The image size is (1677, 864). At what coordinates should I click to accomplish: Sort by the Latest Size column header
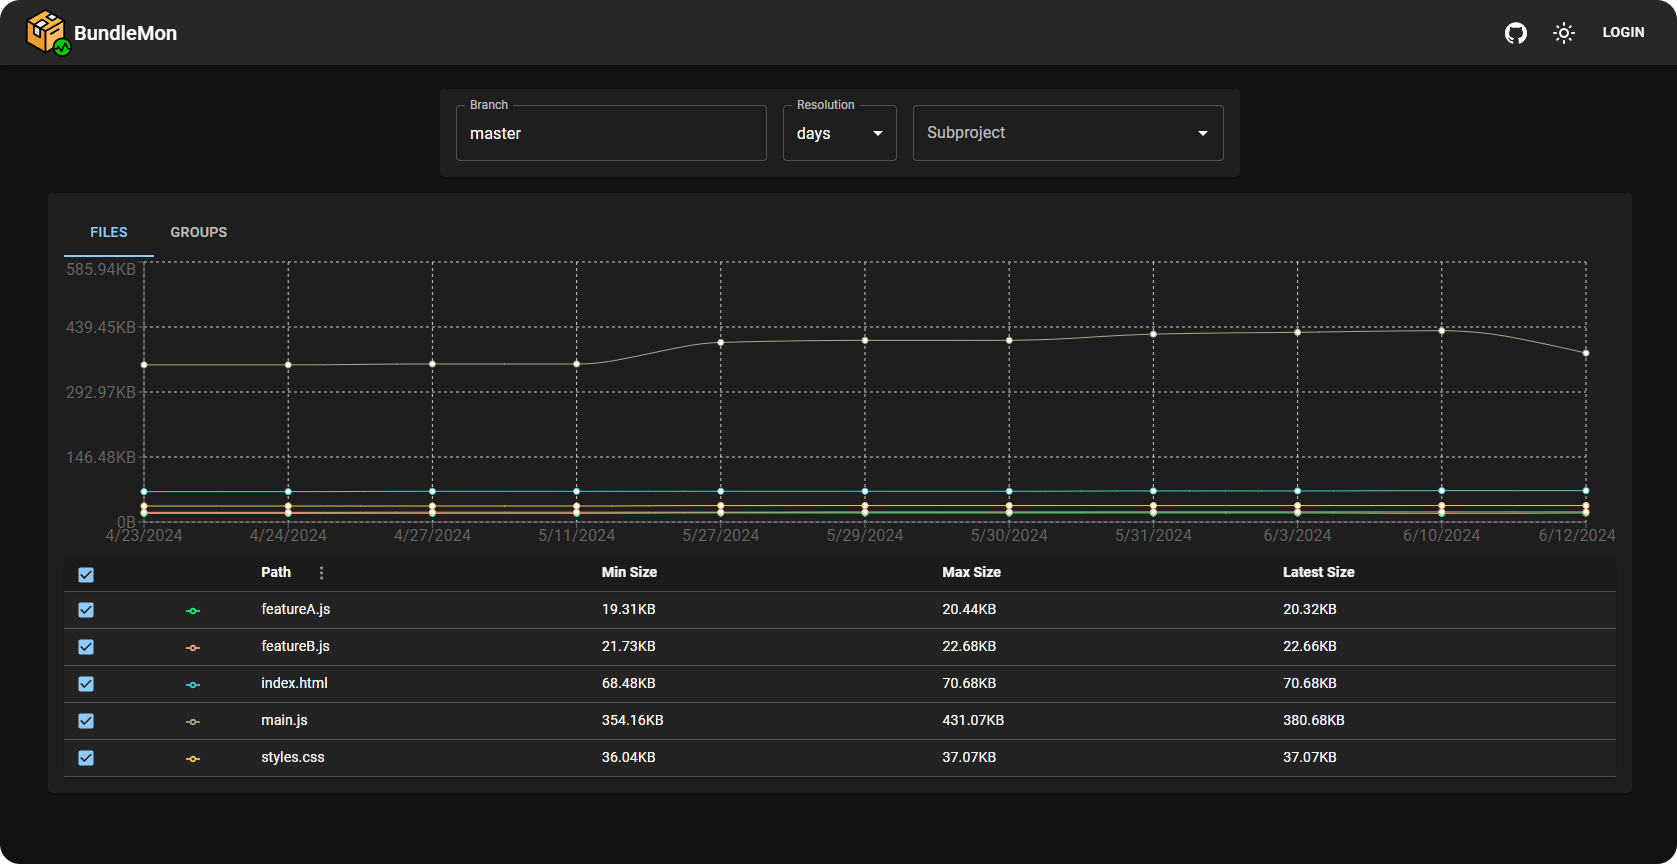[x=1318, y=572]
